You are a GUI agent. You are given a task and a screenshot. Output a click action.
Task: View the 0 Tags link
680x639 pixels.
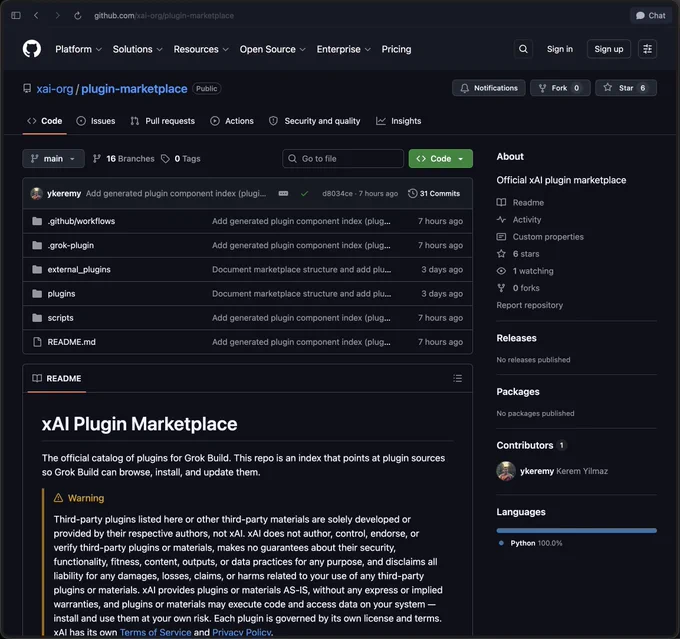tap(181, 159)
